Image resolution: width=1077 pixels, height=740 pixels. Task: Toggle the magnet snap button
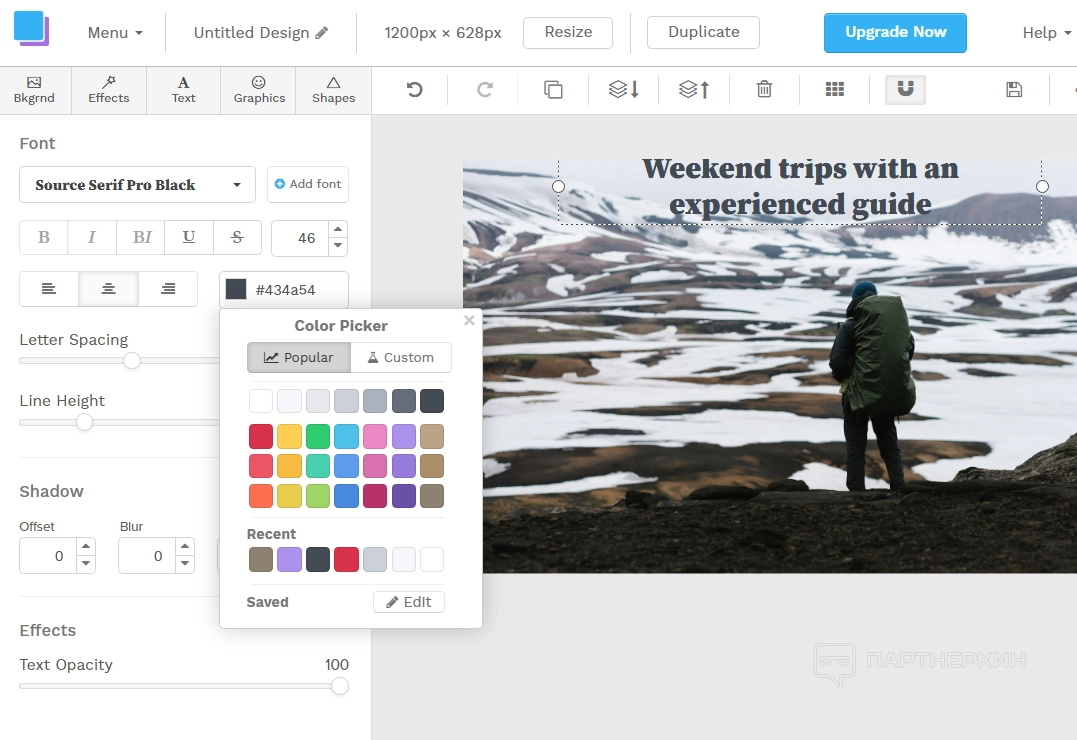[x=905, y=90]
